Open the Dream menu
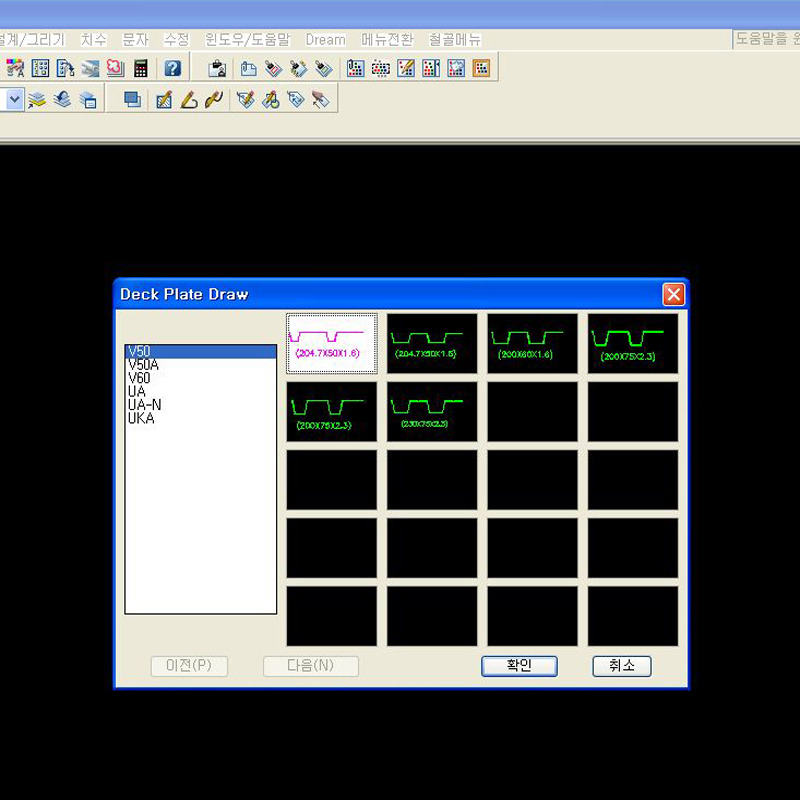 click(x=325, y=40)
